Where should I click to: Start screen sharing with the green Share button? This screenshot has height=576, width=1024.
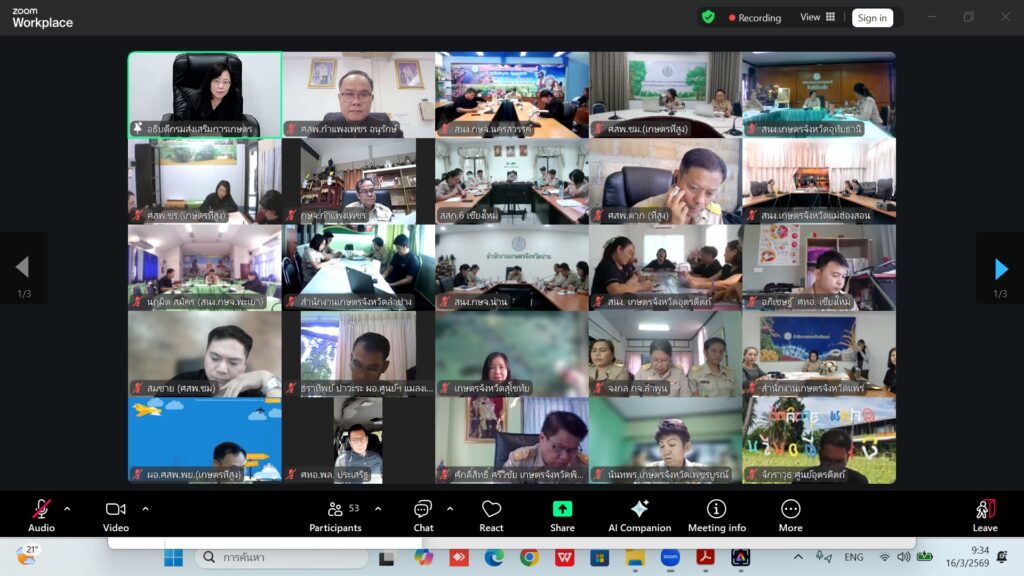562,514
